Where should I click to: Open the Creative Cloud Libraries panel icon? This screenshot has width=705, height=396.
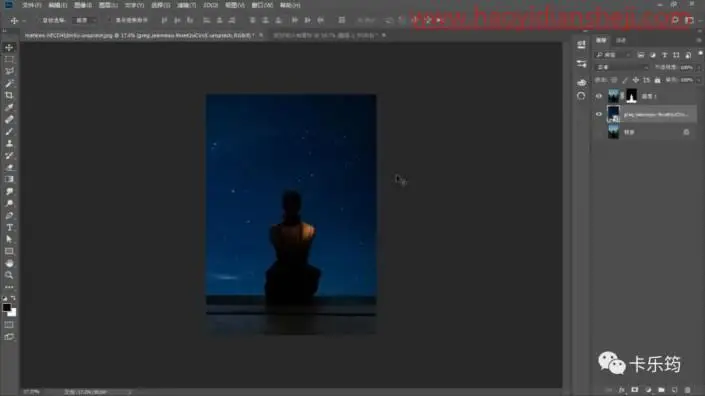click(x=581, y=83)
